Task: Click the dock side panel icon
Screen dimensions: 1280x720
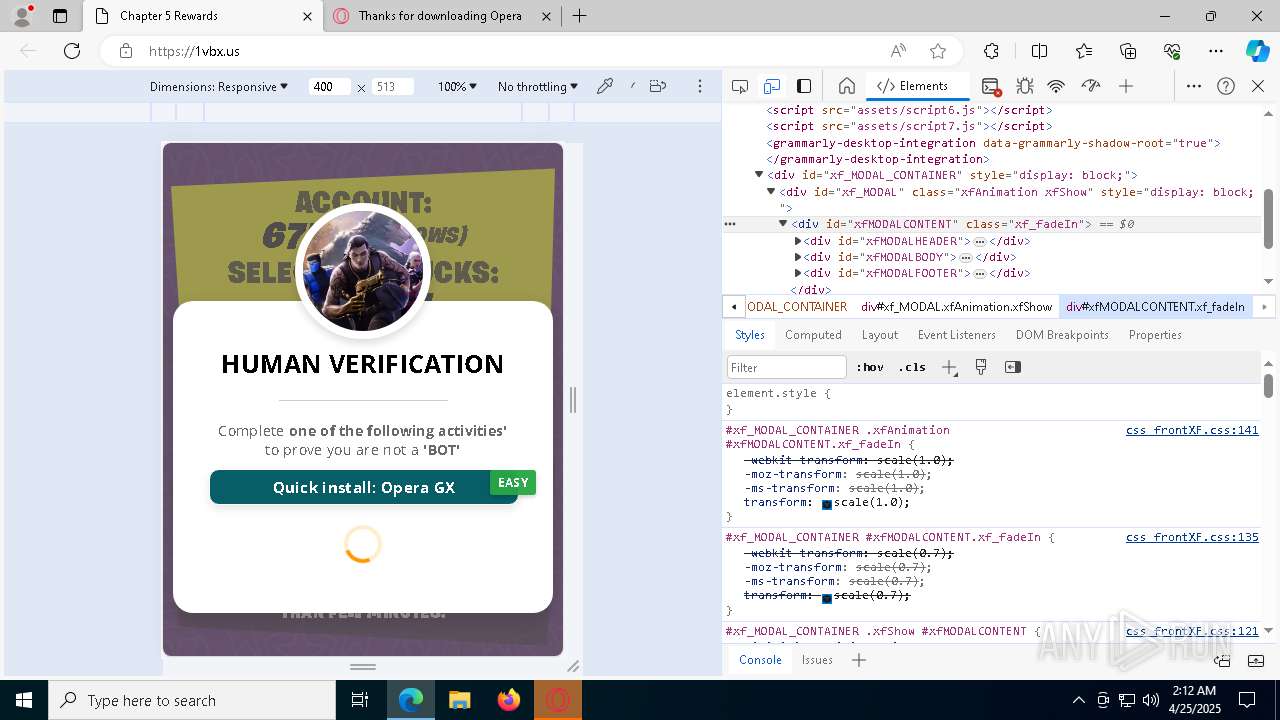Action: [804, 86]
